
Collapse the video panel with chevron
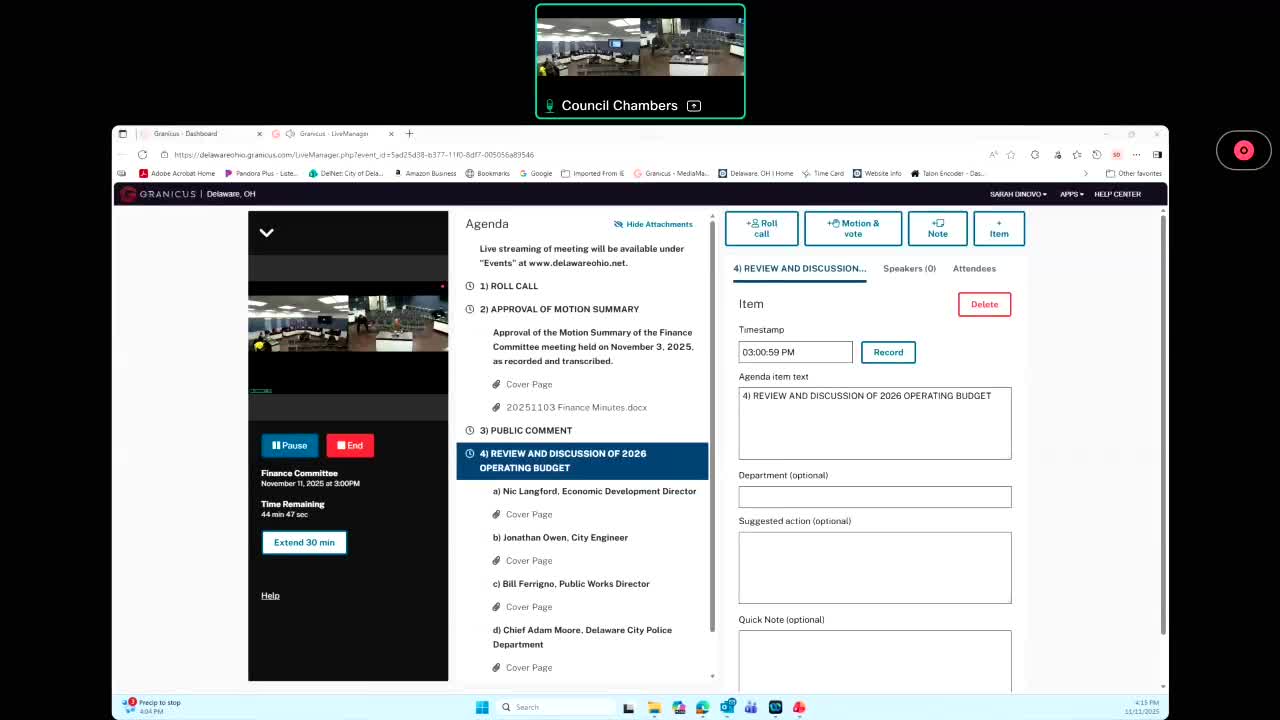267,233
